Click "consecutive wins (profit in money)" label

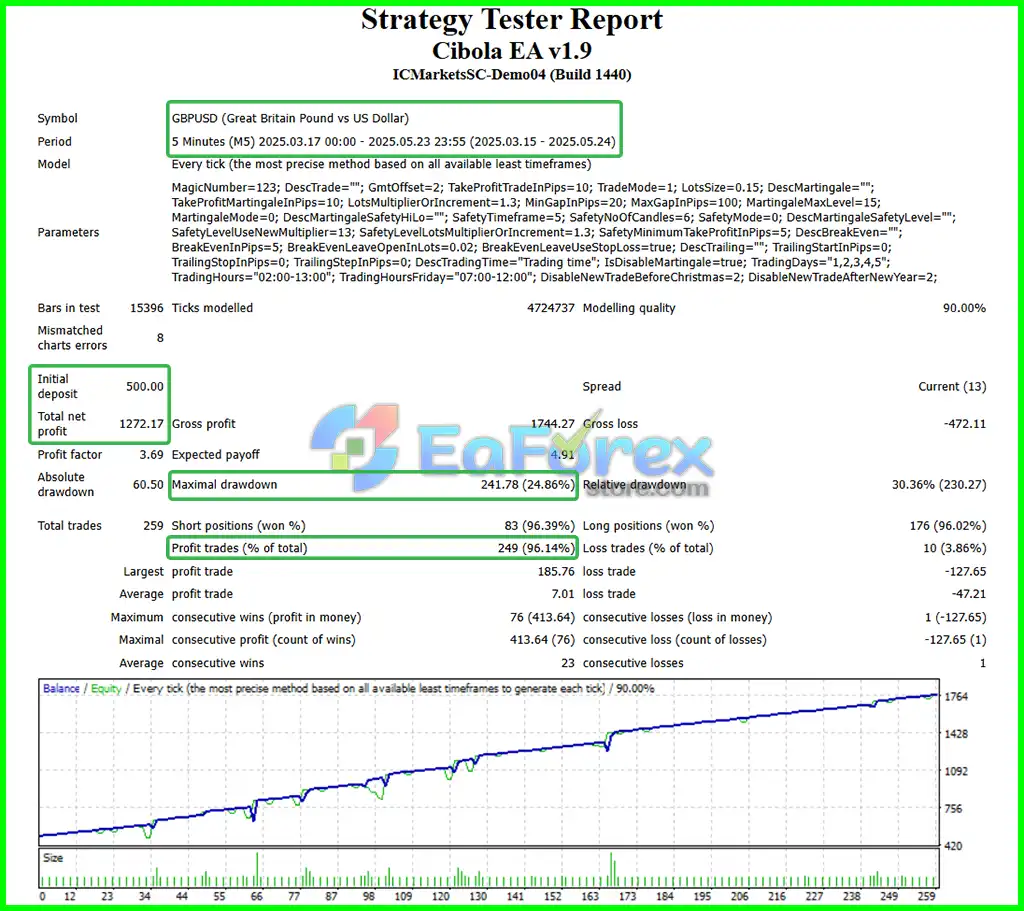266,617
